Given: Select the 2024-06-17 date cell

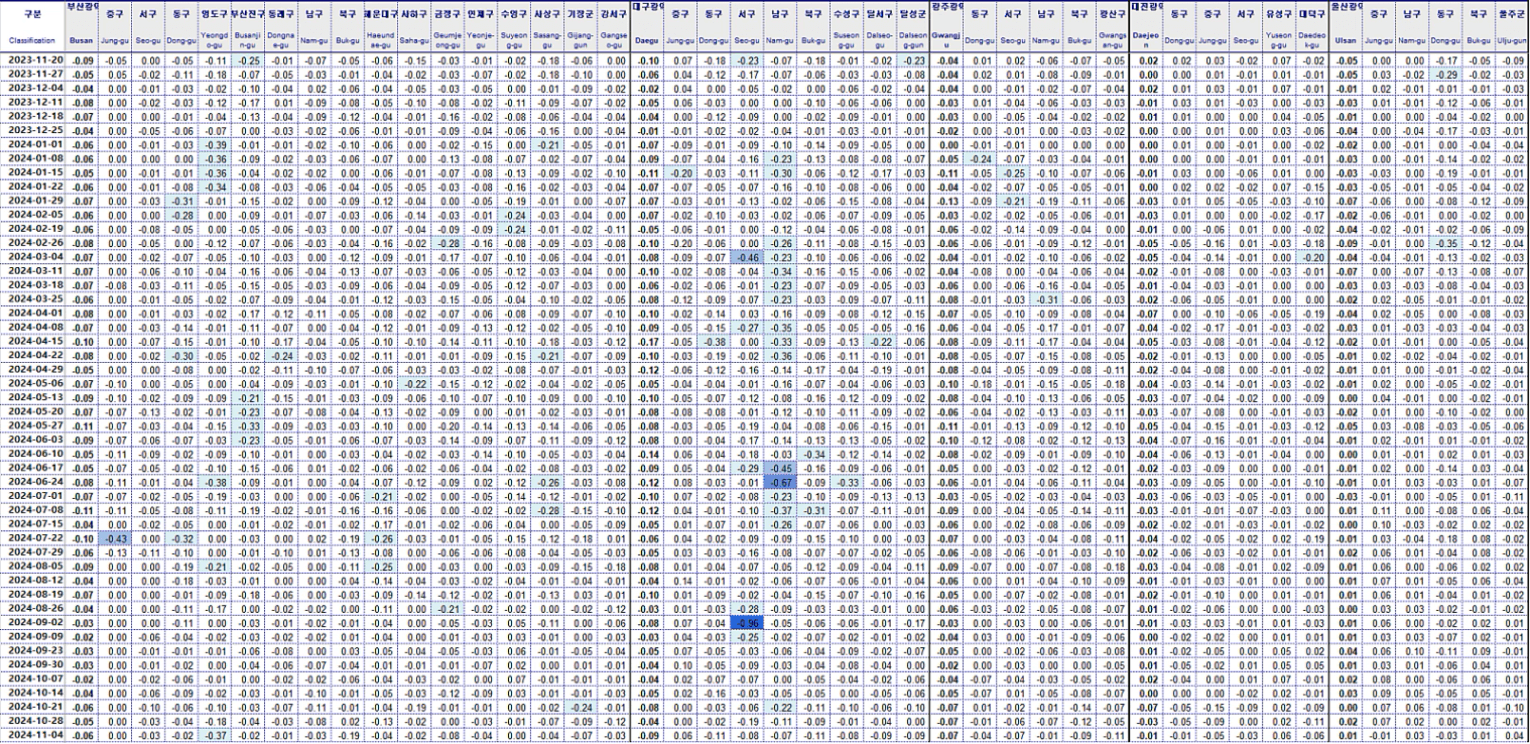Looking at the screenshot, I should [x=32, y=468].
